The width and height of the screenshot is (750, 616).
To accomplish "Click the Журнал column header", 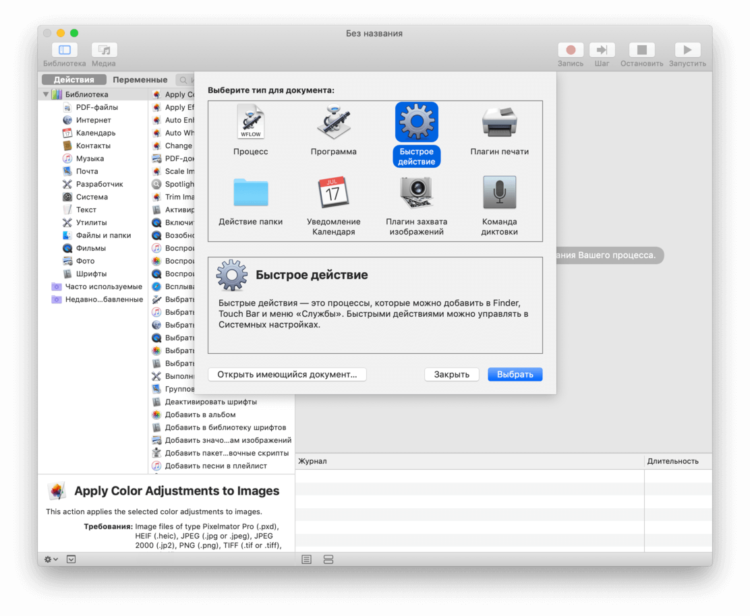I will tap(470, 462).
